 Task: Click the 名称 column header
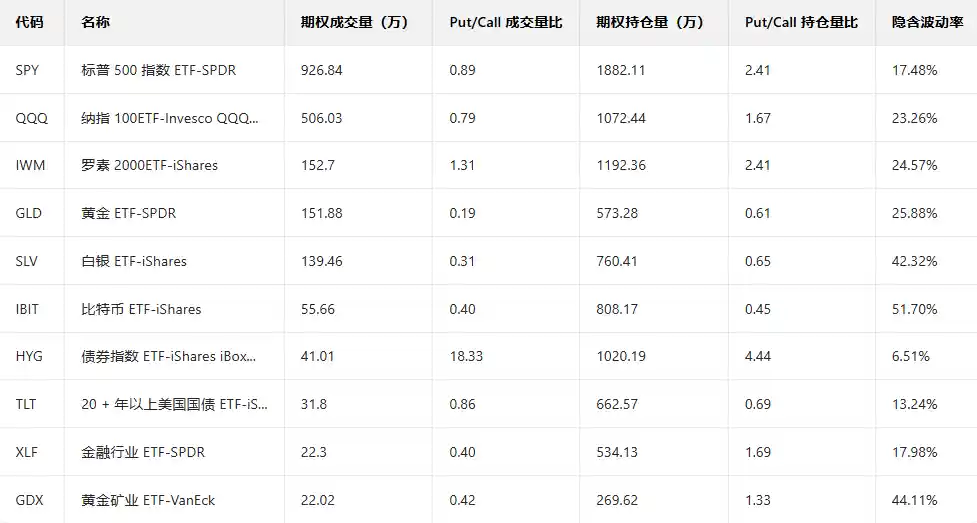96,22
